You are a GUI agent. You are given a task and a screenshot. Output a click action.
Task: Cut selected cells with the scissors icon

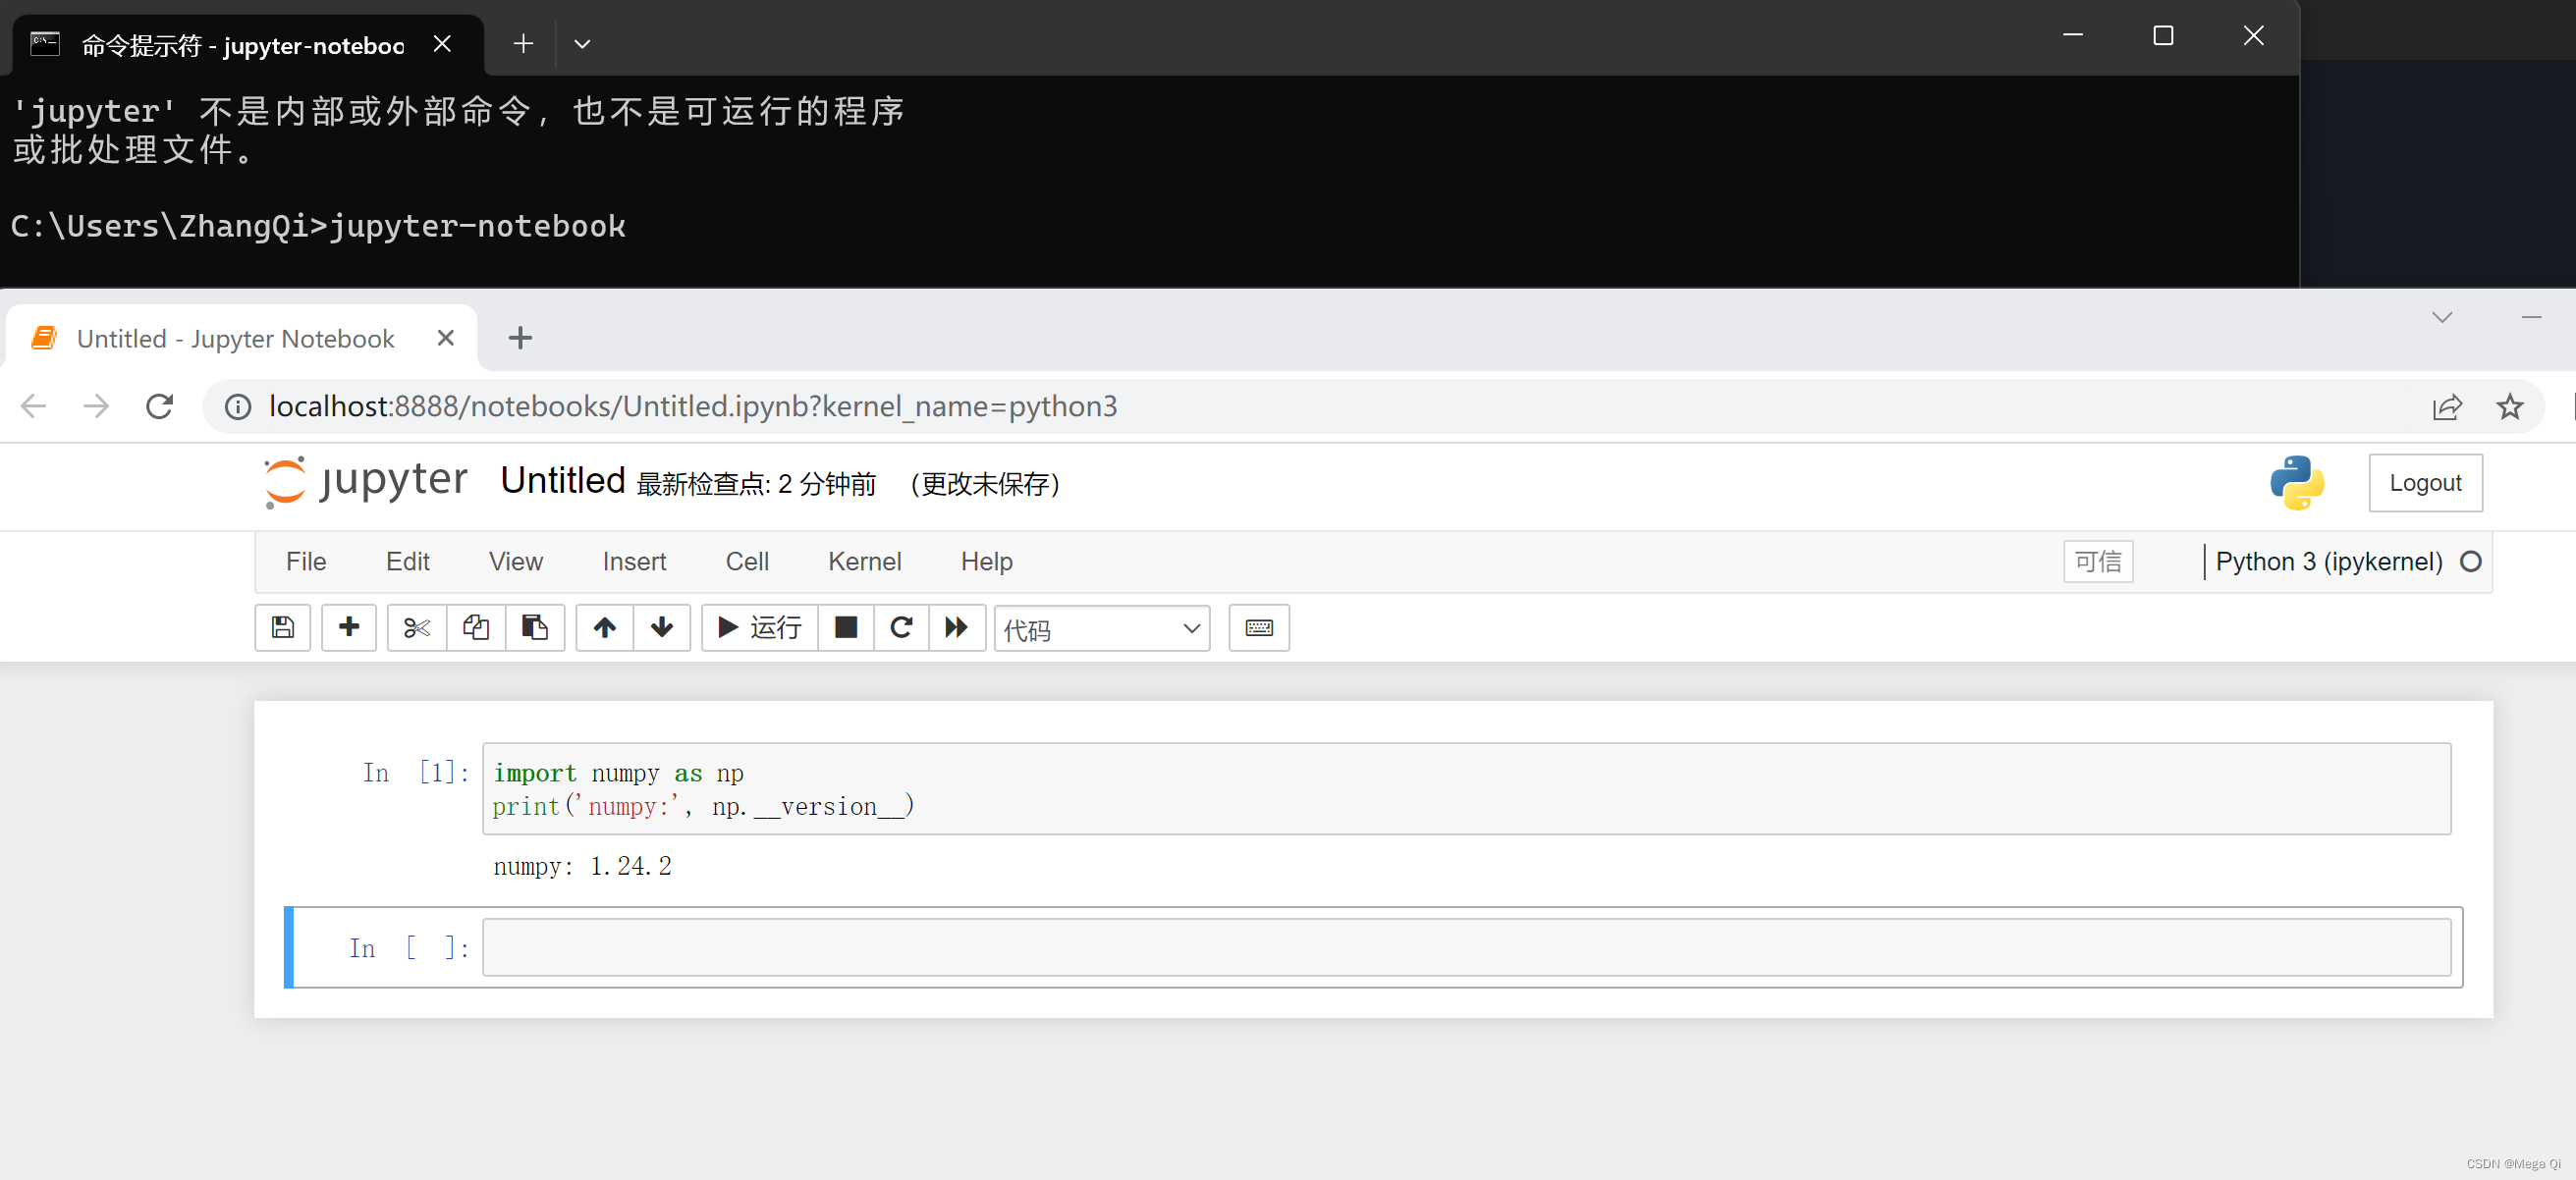coord(417,627)
